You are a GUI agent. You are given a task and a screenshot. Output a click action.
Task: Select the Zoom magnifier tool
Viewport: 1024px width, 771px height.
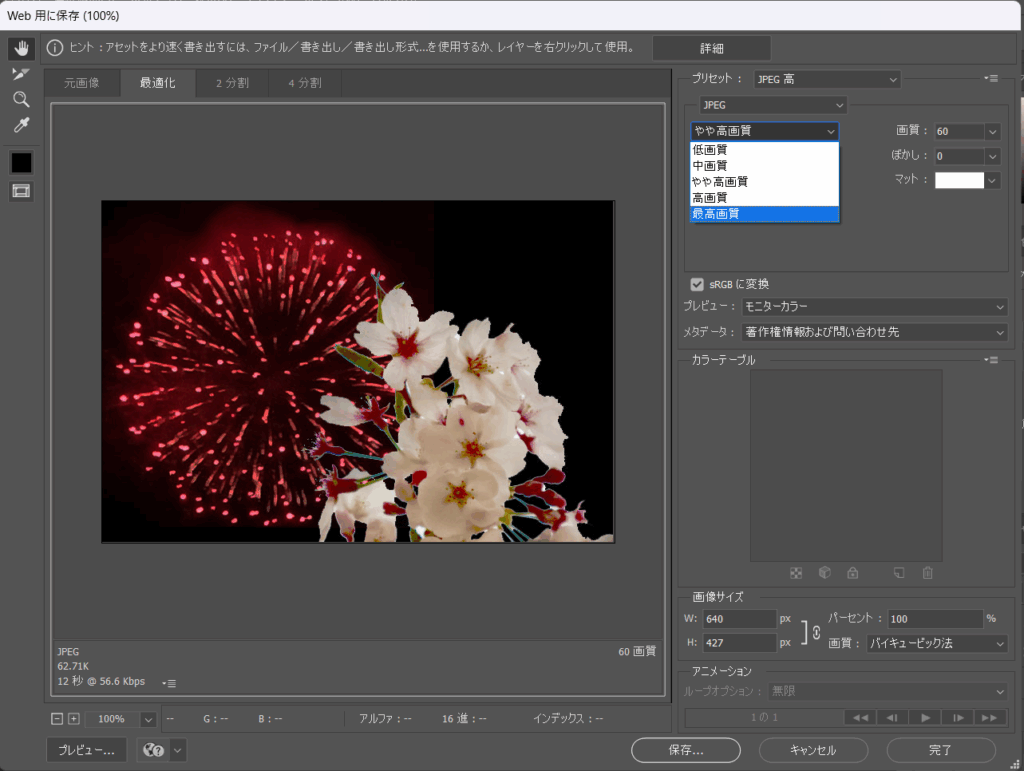[x=21, y=99]
